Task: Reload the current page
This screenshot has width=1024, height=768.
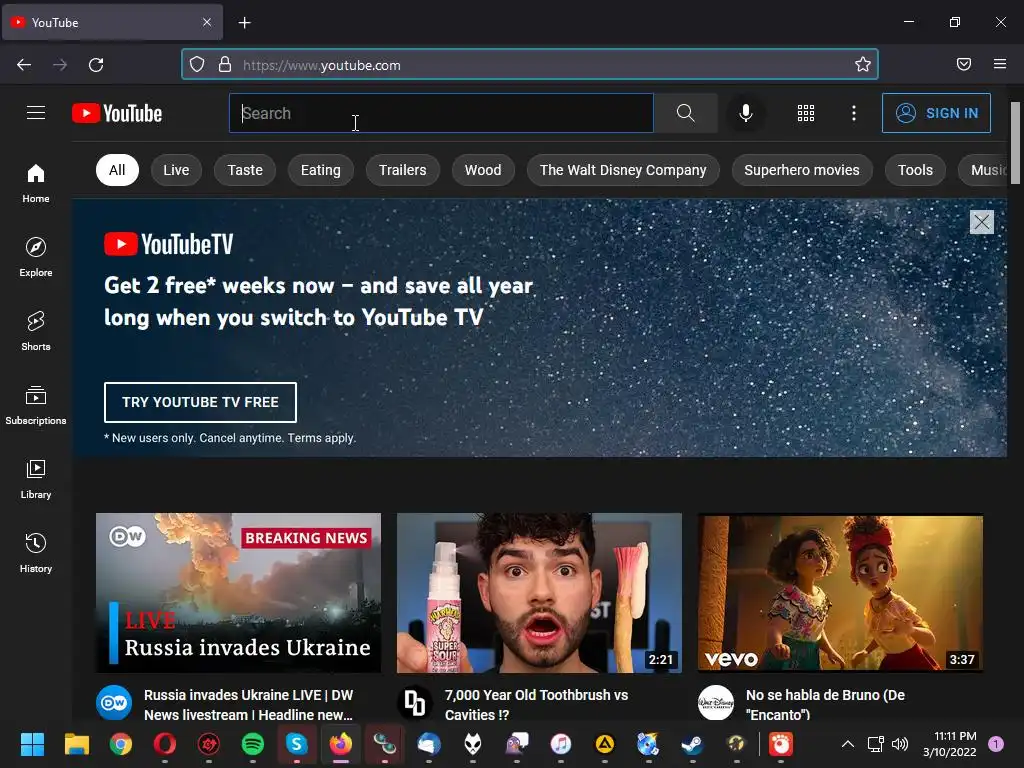Action: (96, 65)
